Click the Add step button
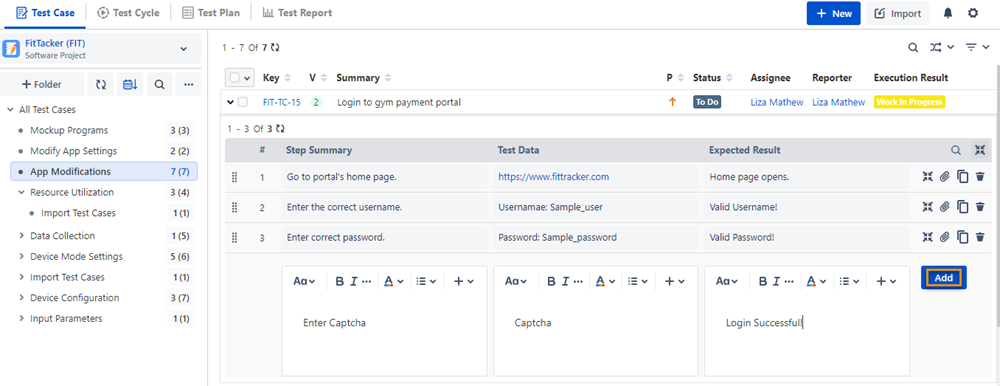 [944, 278]
